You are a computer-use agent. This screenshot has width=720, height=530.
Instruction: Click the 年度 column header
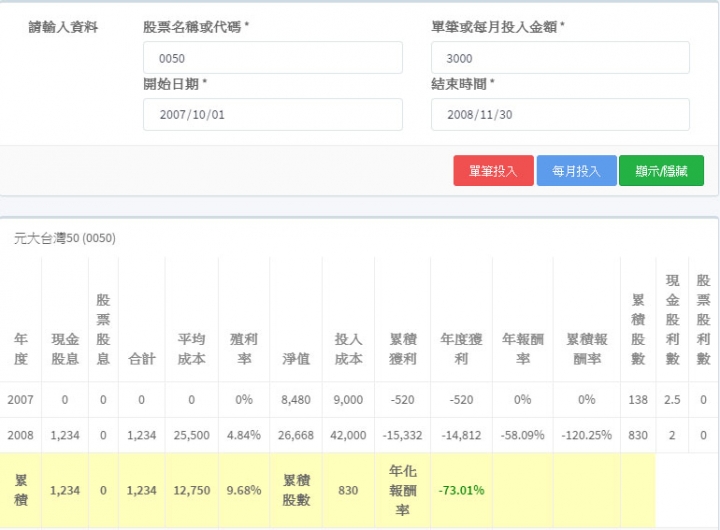21,349
